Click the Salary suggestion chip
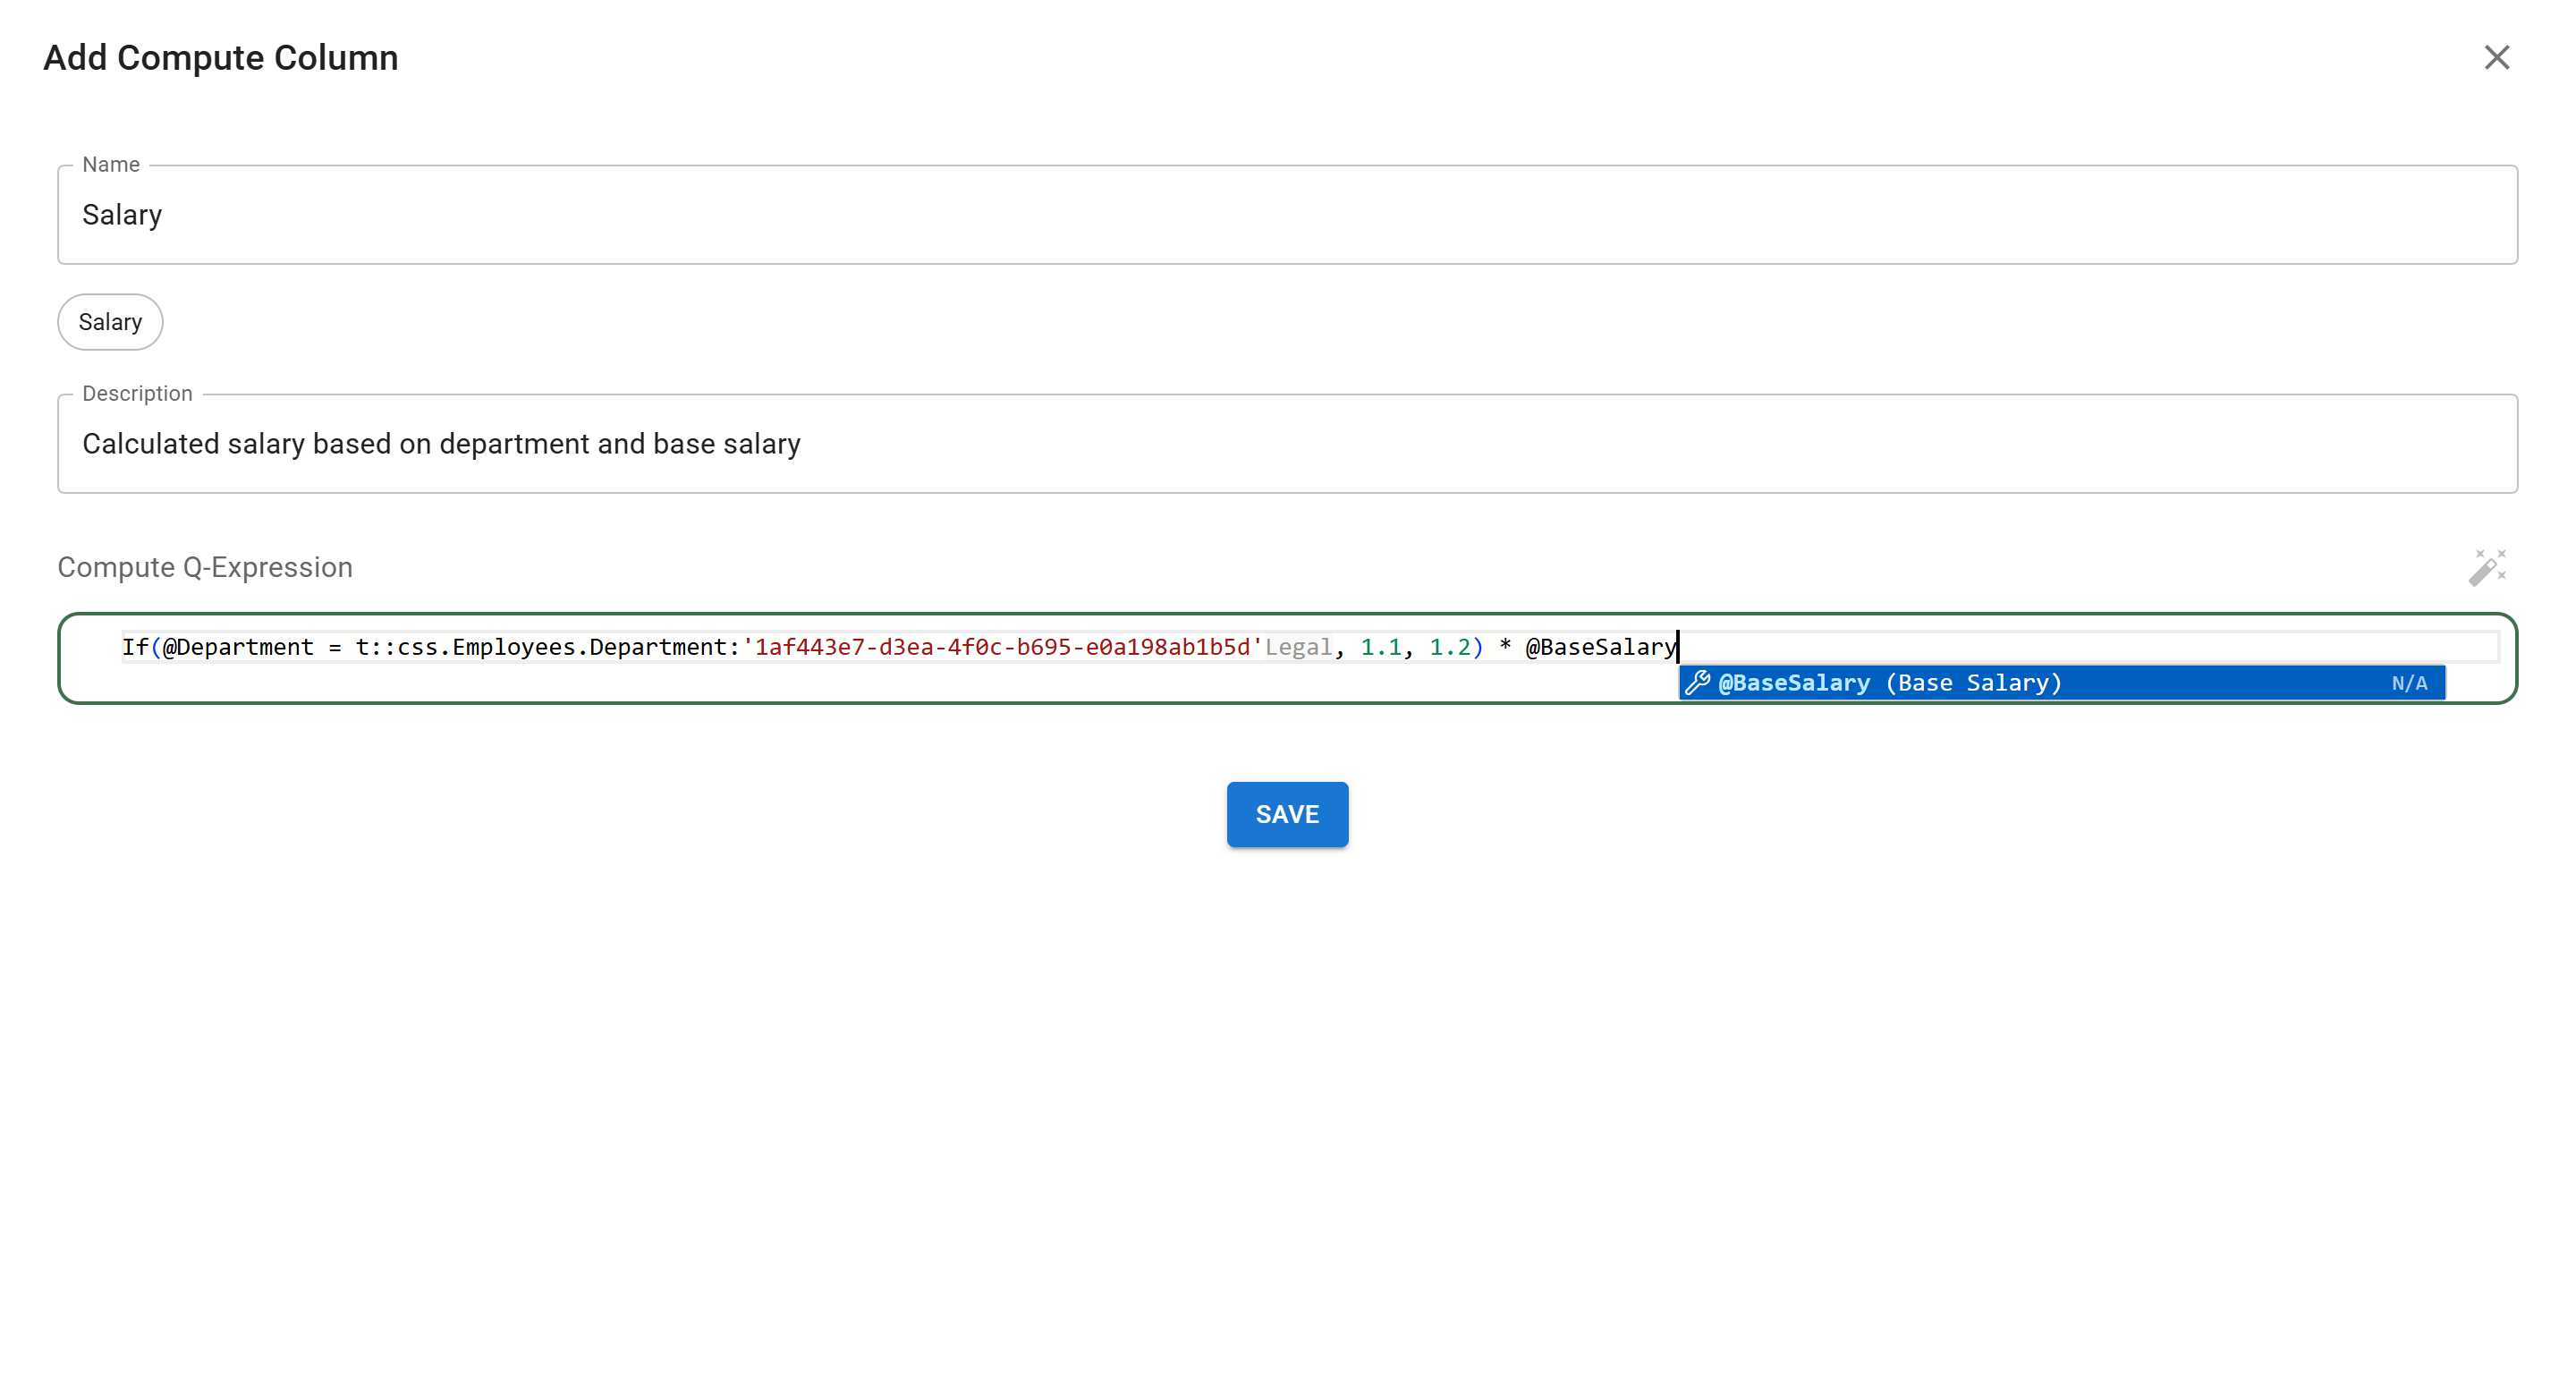 110,322
